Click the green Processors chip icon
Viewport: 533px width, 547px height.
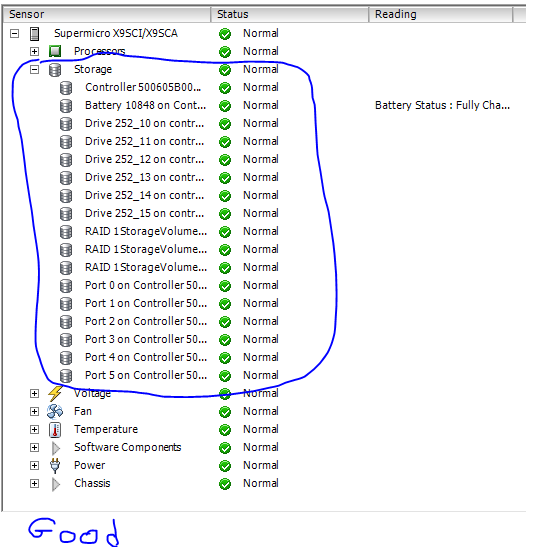tap(55, 51)
